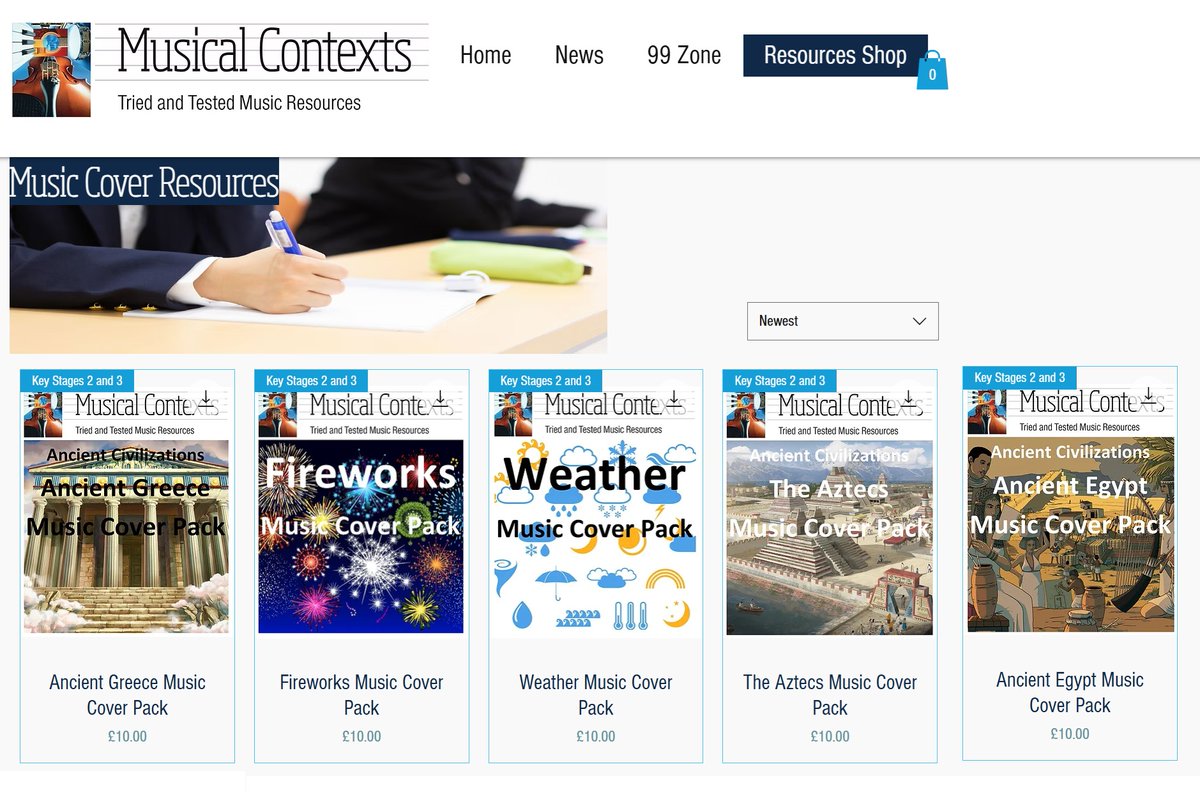
Task: Click the download icon on Ancient Greece pack
Action: (205, 398)
